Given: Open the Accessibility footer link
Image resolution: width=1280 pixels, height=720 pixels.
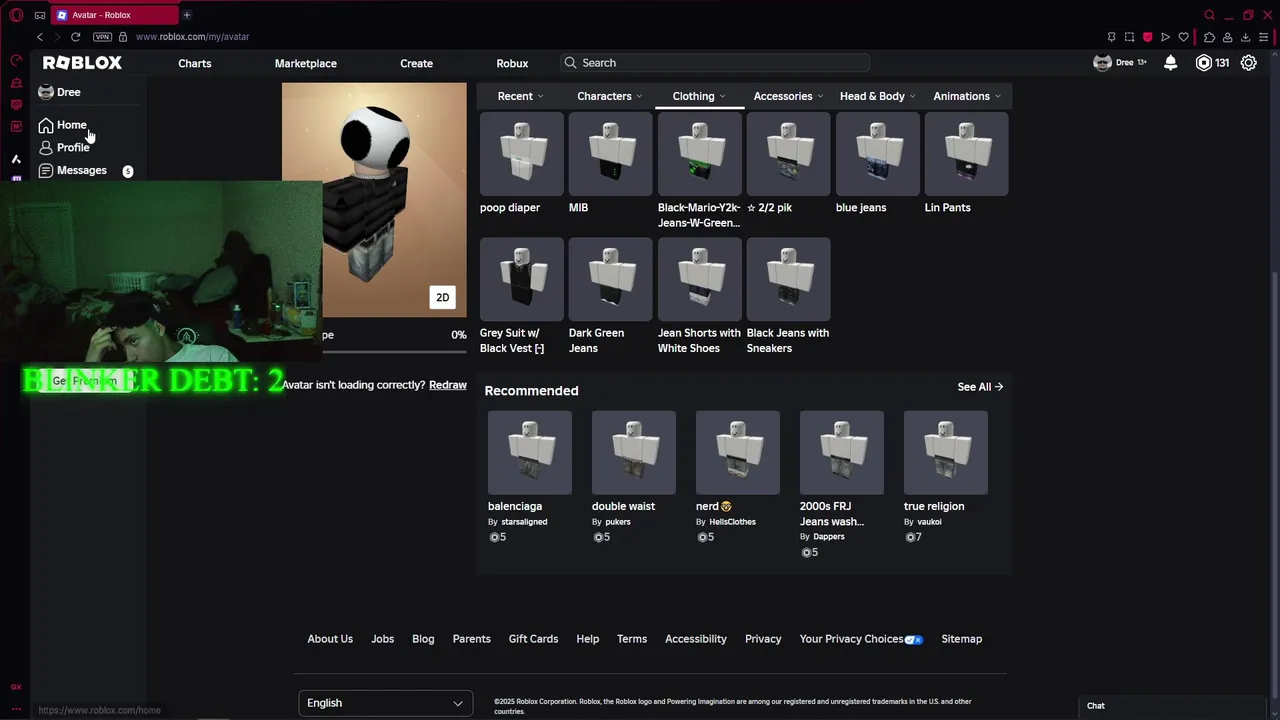Looking at the screenshot, I should pyautogui.click(x=696, y=639).
